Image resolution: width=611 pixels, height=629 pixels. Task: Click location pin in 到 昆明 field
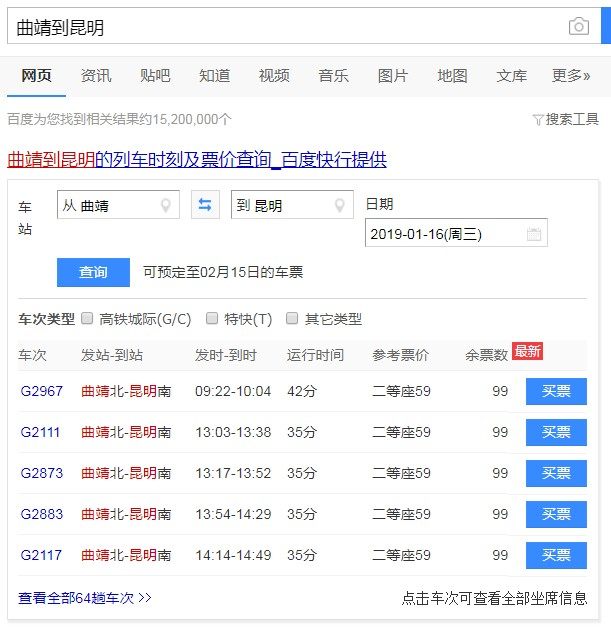(x=339, y=205)
